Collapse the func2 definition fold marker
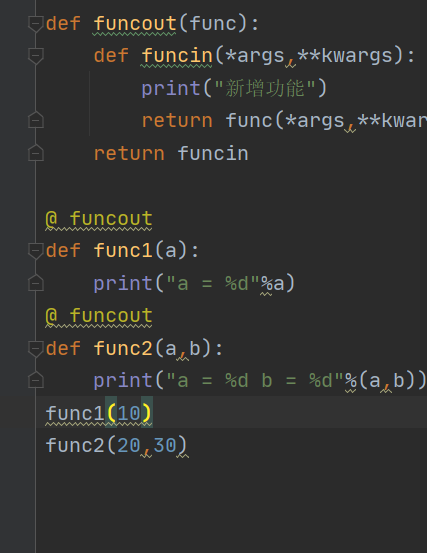Viewport: 427px width, 553px height. pos(36,349)
